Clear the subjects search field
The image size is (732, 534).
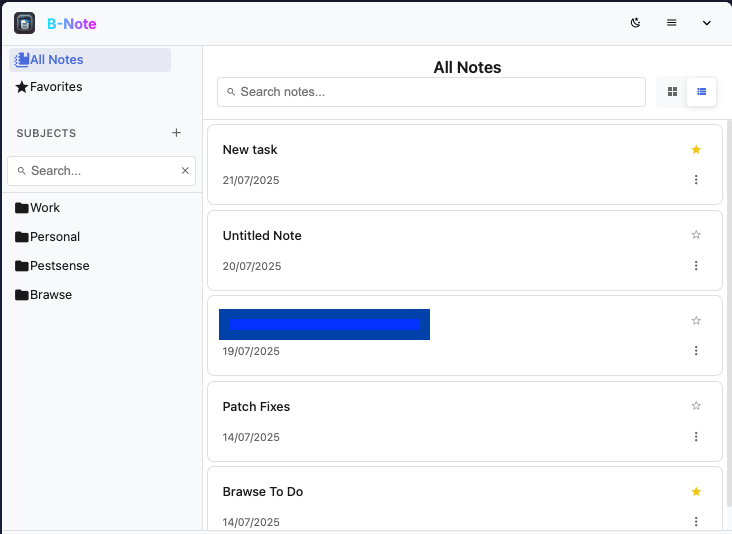[185, 171]
